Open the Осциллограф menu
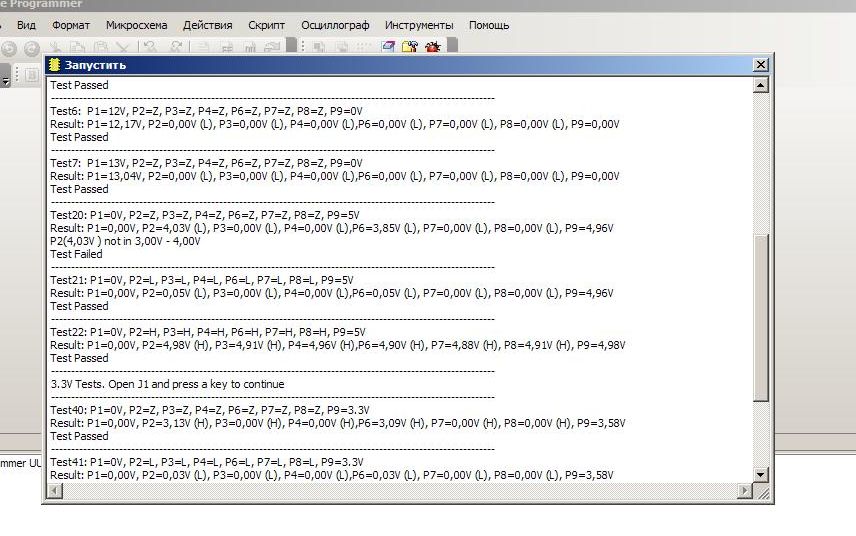 [335, 25]
